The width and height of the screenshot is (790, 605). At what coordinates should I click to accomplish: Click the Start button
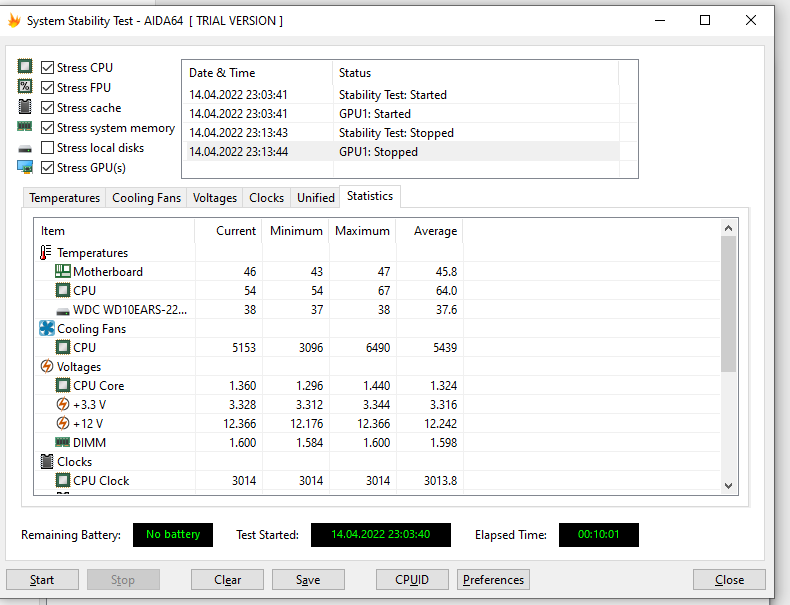tap(42, 580)
